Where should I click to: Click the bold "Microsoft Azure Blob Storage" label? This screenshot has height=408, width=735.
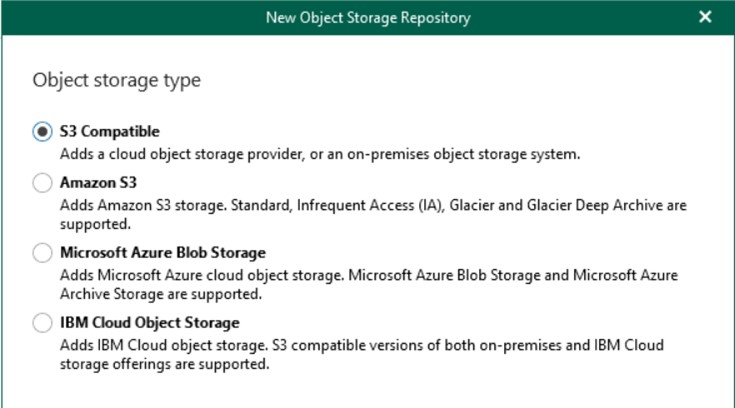click(x=163, y=253)
